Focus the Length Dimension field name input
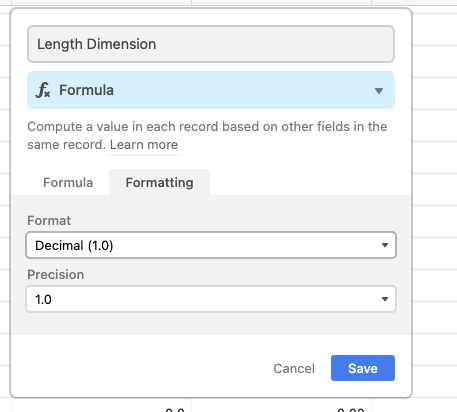The height and width of the screenshot is (412, 457). pos(211,44)
